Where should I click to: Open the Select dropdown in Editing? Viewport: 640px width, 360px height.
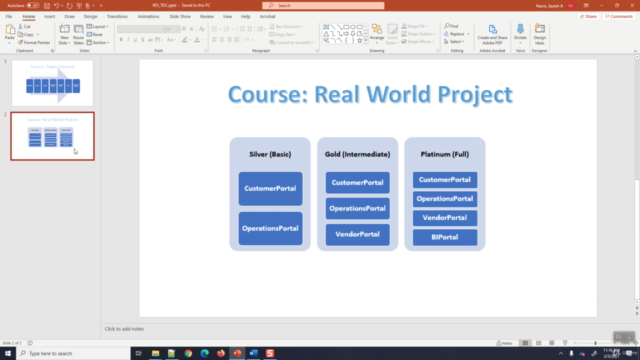[x=454, y=42]
